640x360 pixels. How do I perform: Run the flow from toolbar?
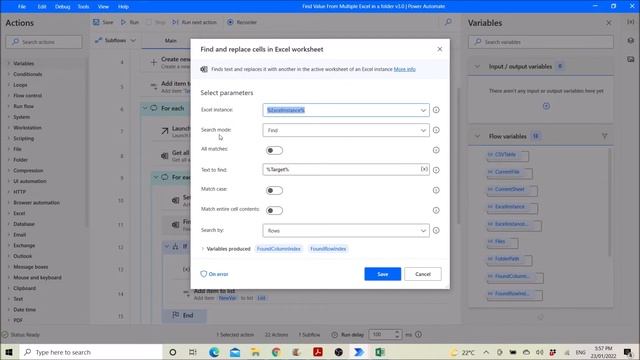tap(130, 22)
